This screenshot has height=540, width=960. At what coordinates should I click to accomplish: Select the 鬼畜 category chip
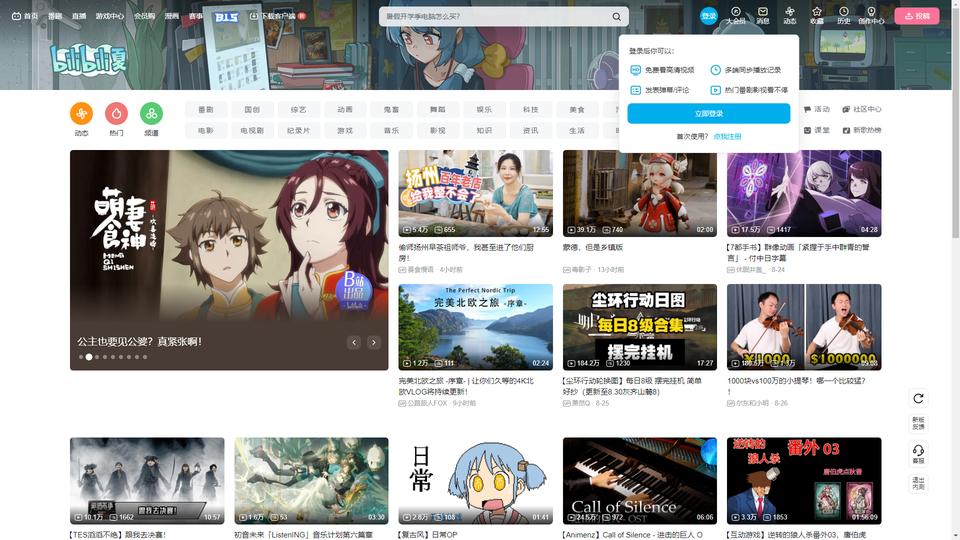[391, 110]
